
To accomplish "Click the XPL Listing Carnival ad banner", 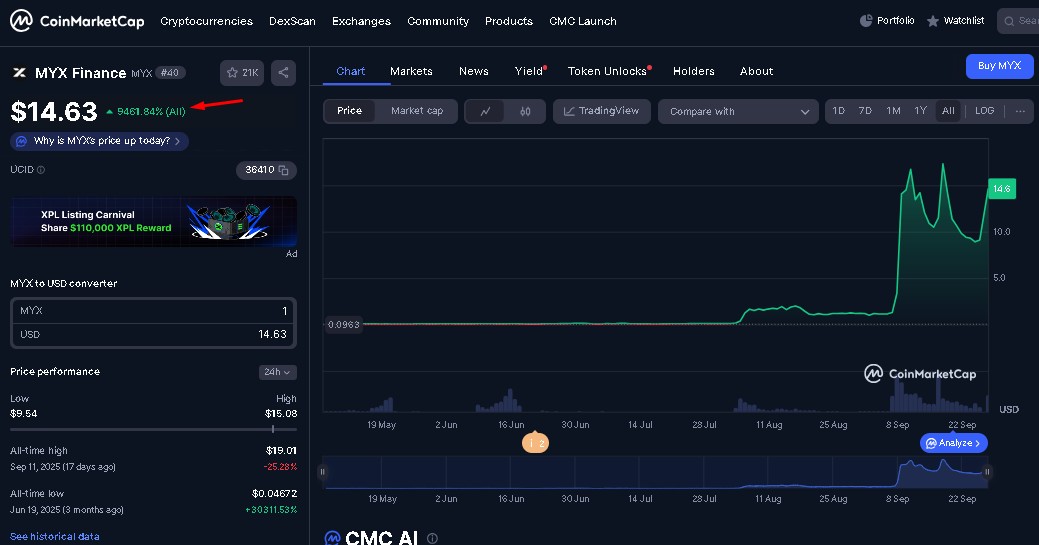I will tap(154, 221).
